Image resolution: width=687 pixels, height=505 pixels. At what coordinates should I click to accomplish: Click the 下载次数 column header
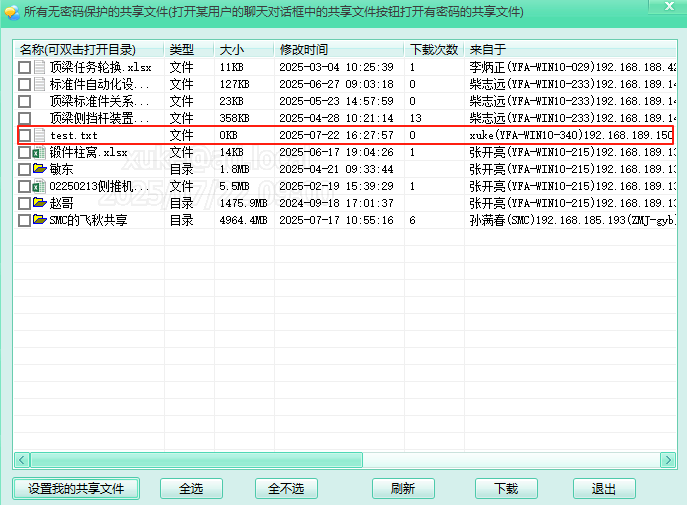coord(434,49)
